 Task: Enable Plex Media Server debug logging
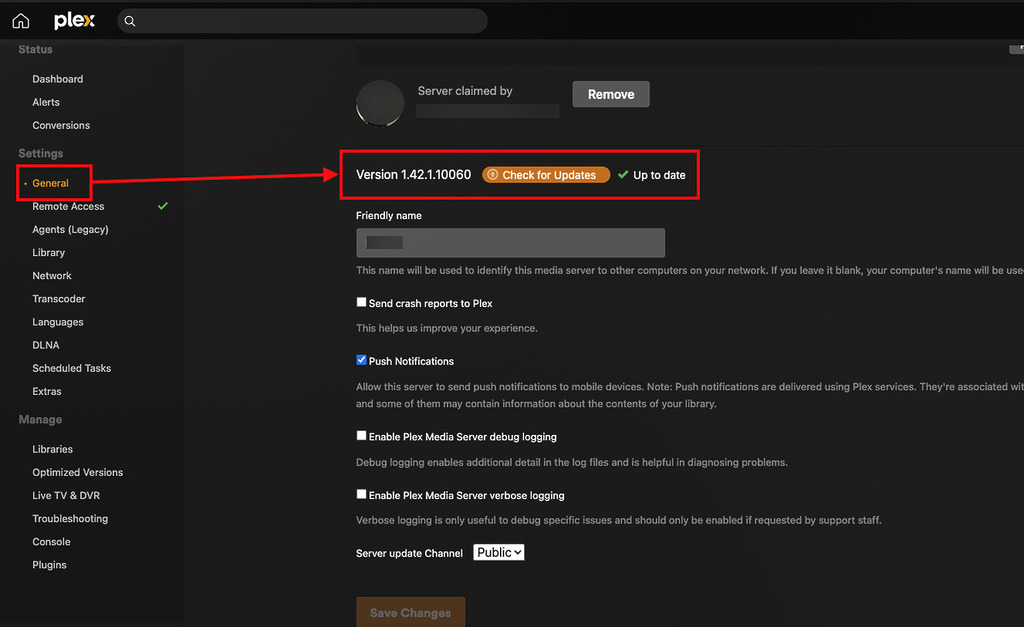click(361, 436)
